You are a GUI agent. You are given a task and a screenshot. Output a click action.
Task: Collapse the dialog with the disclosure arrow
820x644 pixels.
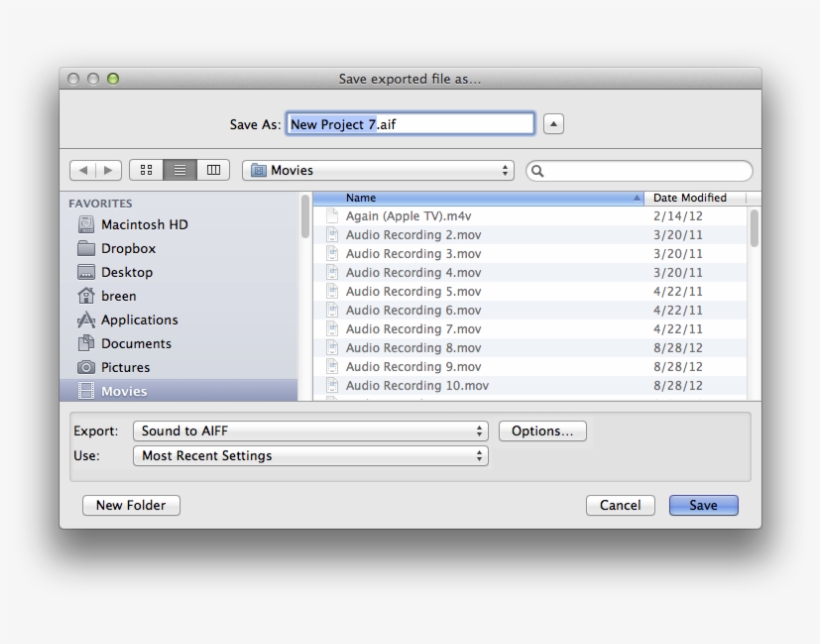[x=553, y=123]
